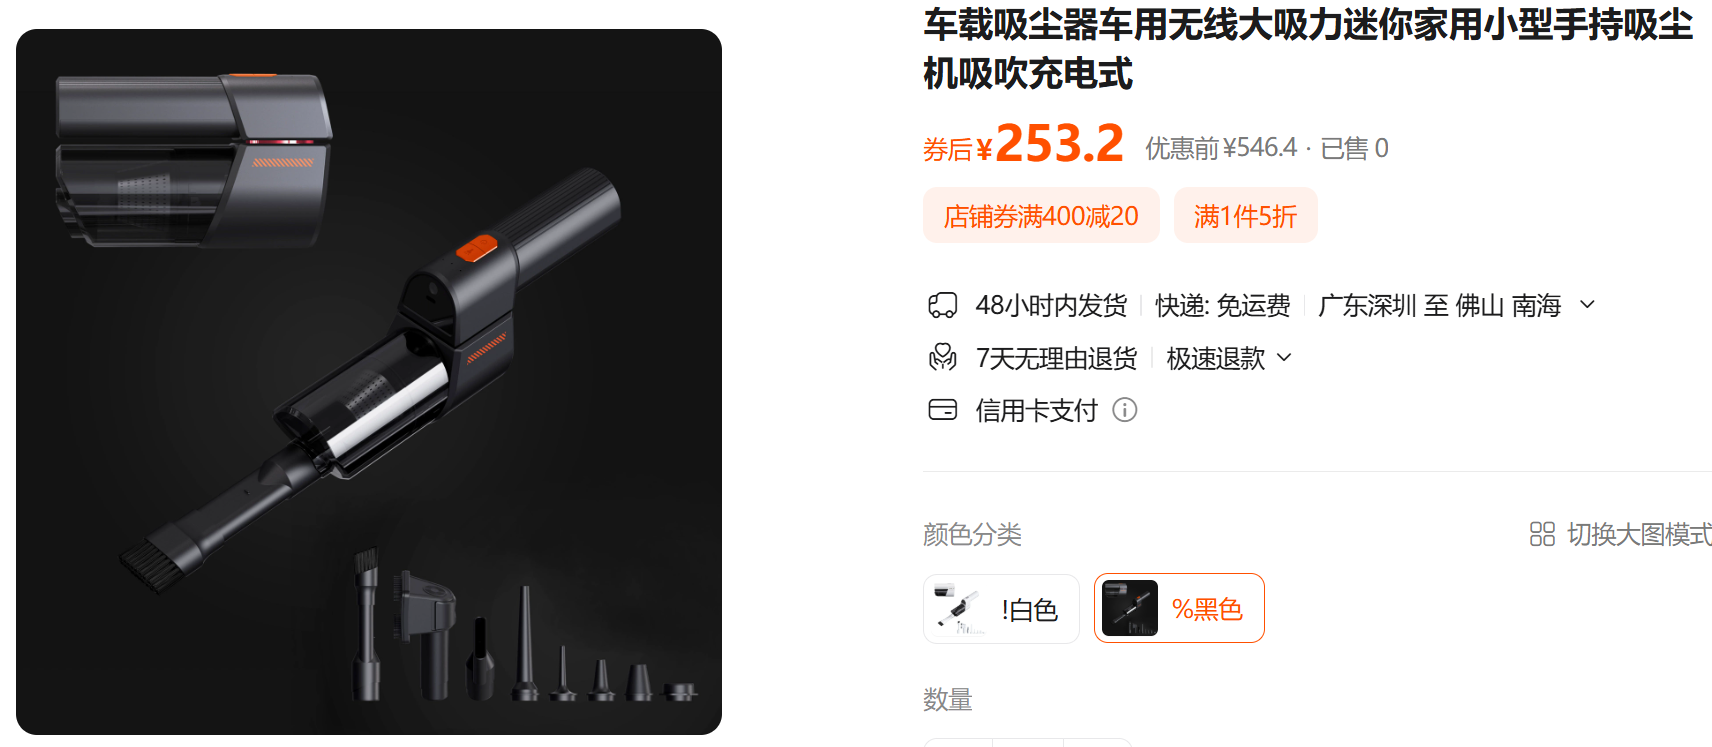The width and height of the screenshot is (1712, 747).
Task: Click the black color option thumbnail
Action: pyautogui.click(x=1130, y=608)
